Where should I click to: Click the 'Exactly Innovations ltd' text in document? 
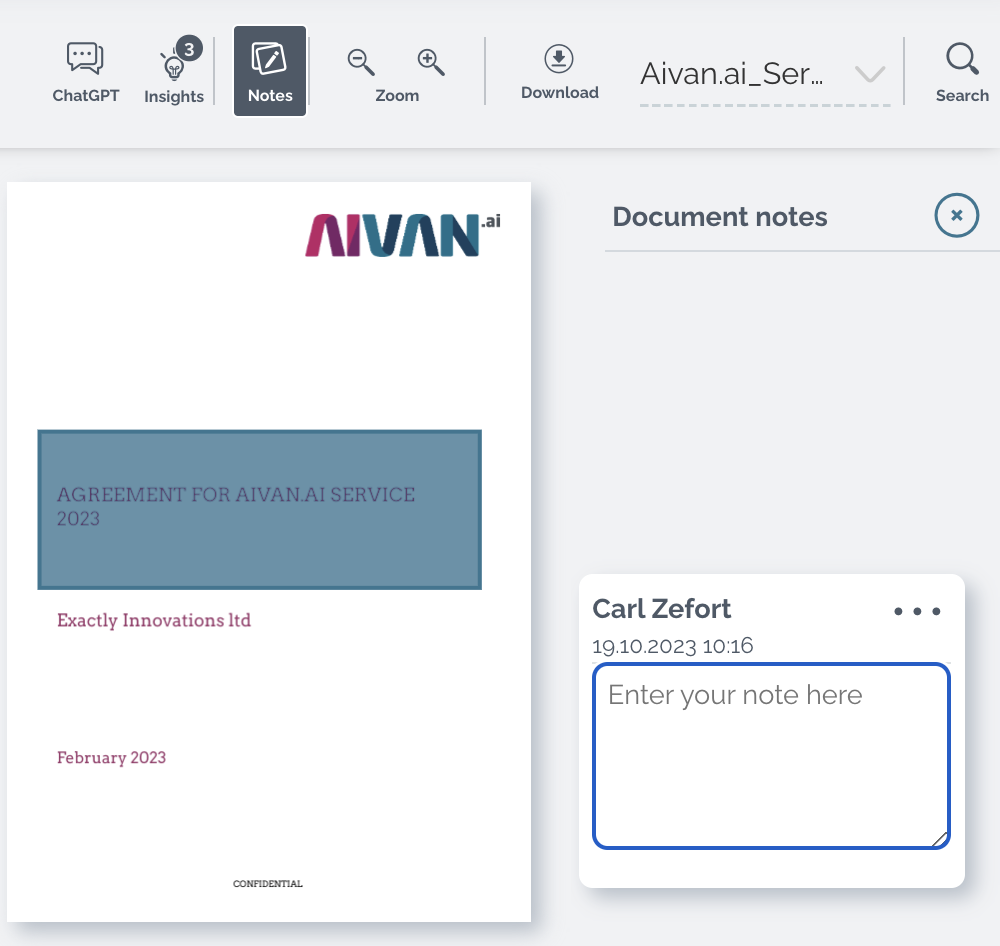154,620
